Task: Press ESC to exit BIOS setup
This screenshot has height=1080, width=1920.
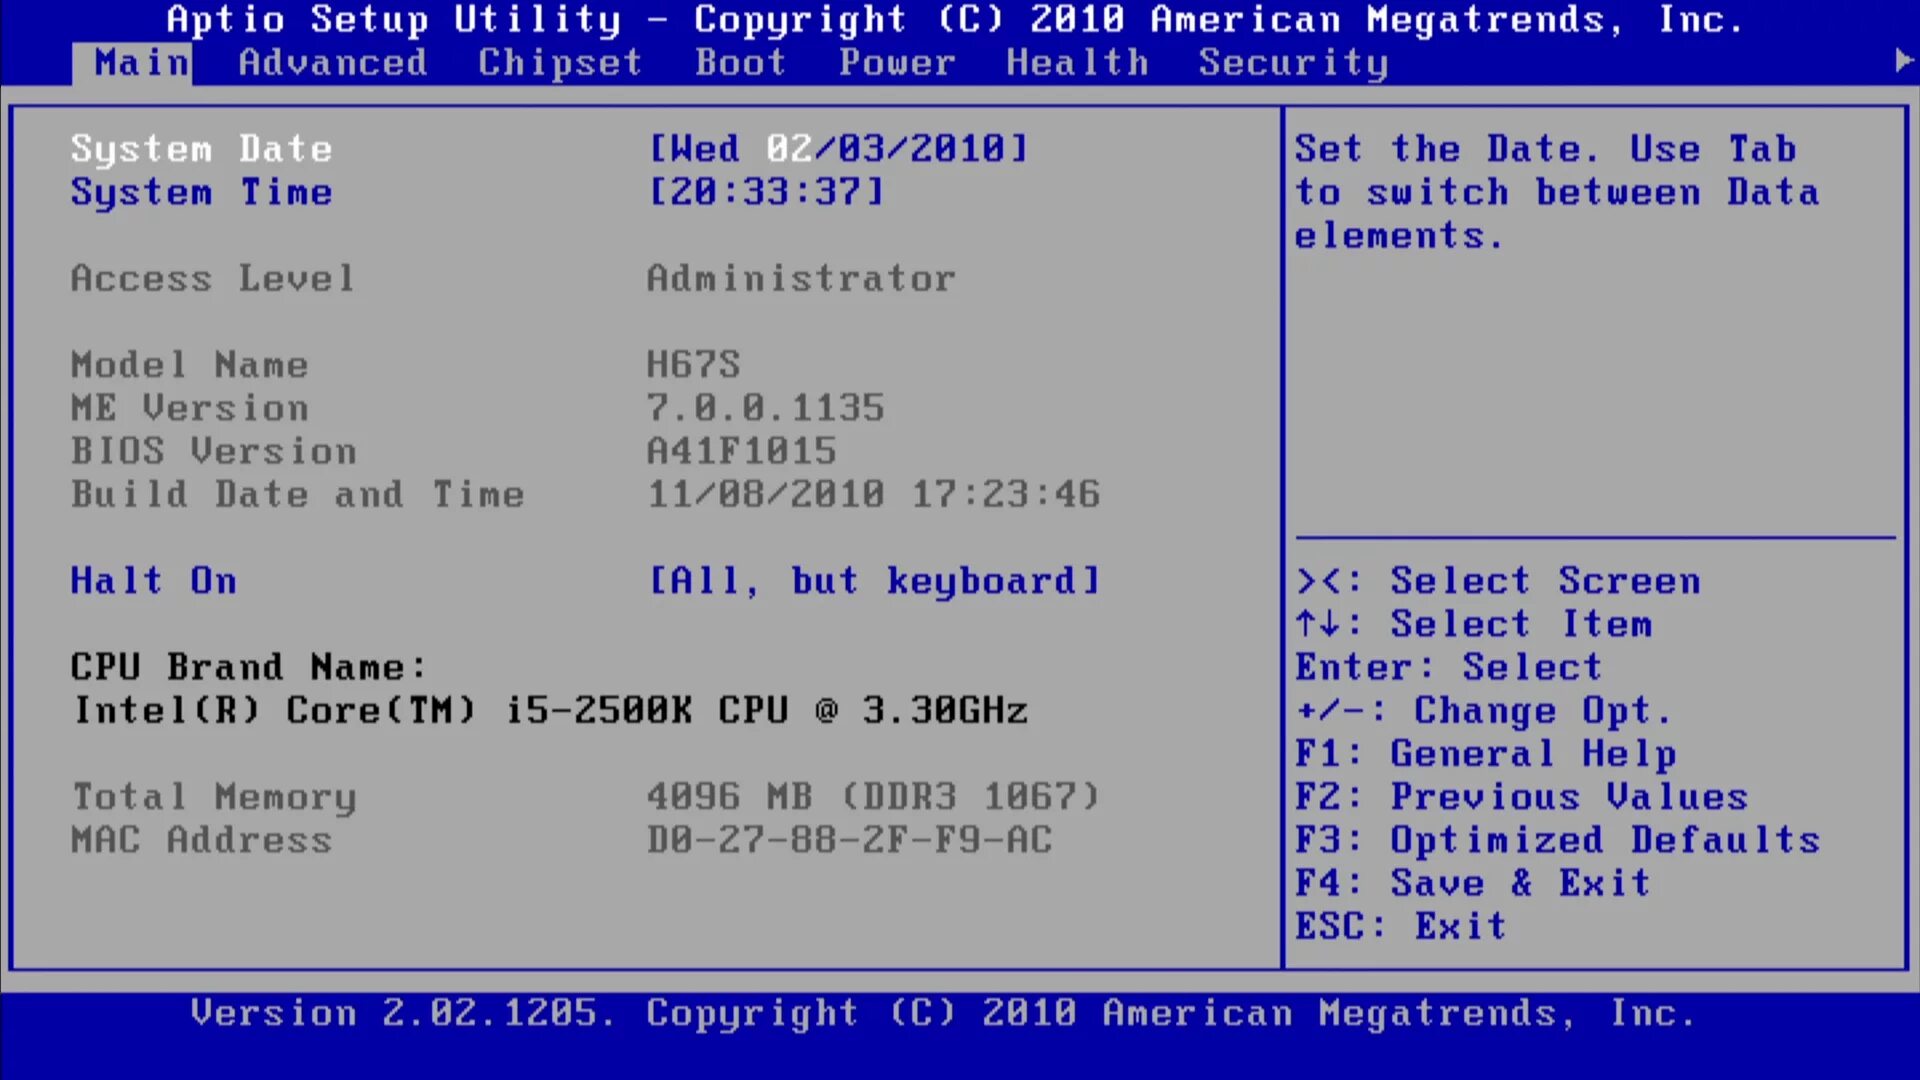Action: [x=1402, y=926]
